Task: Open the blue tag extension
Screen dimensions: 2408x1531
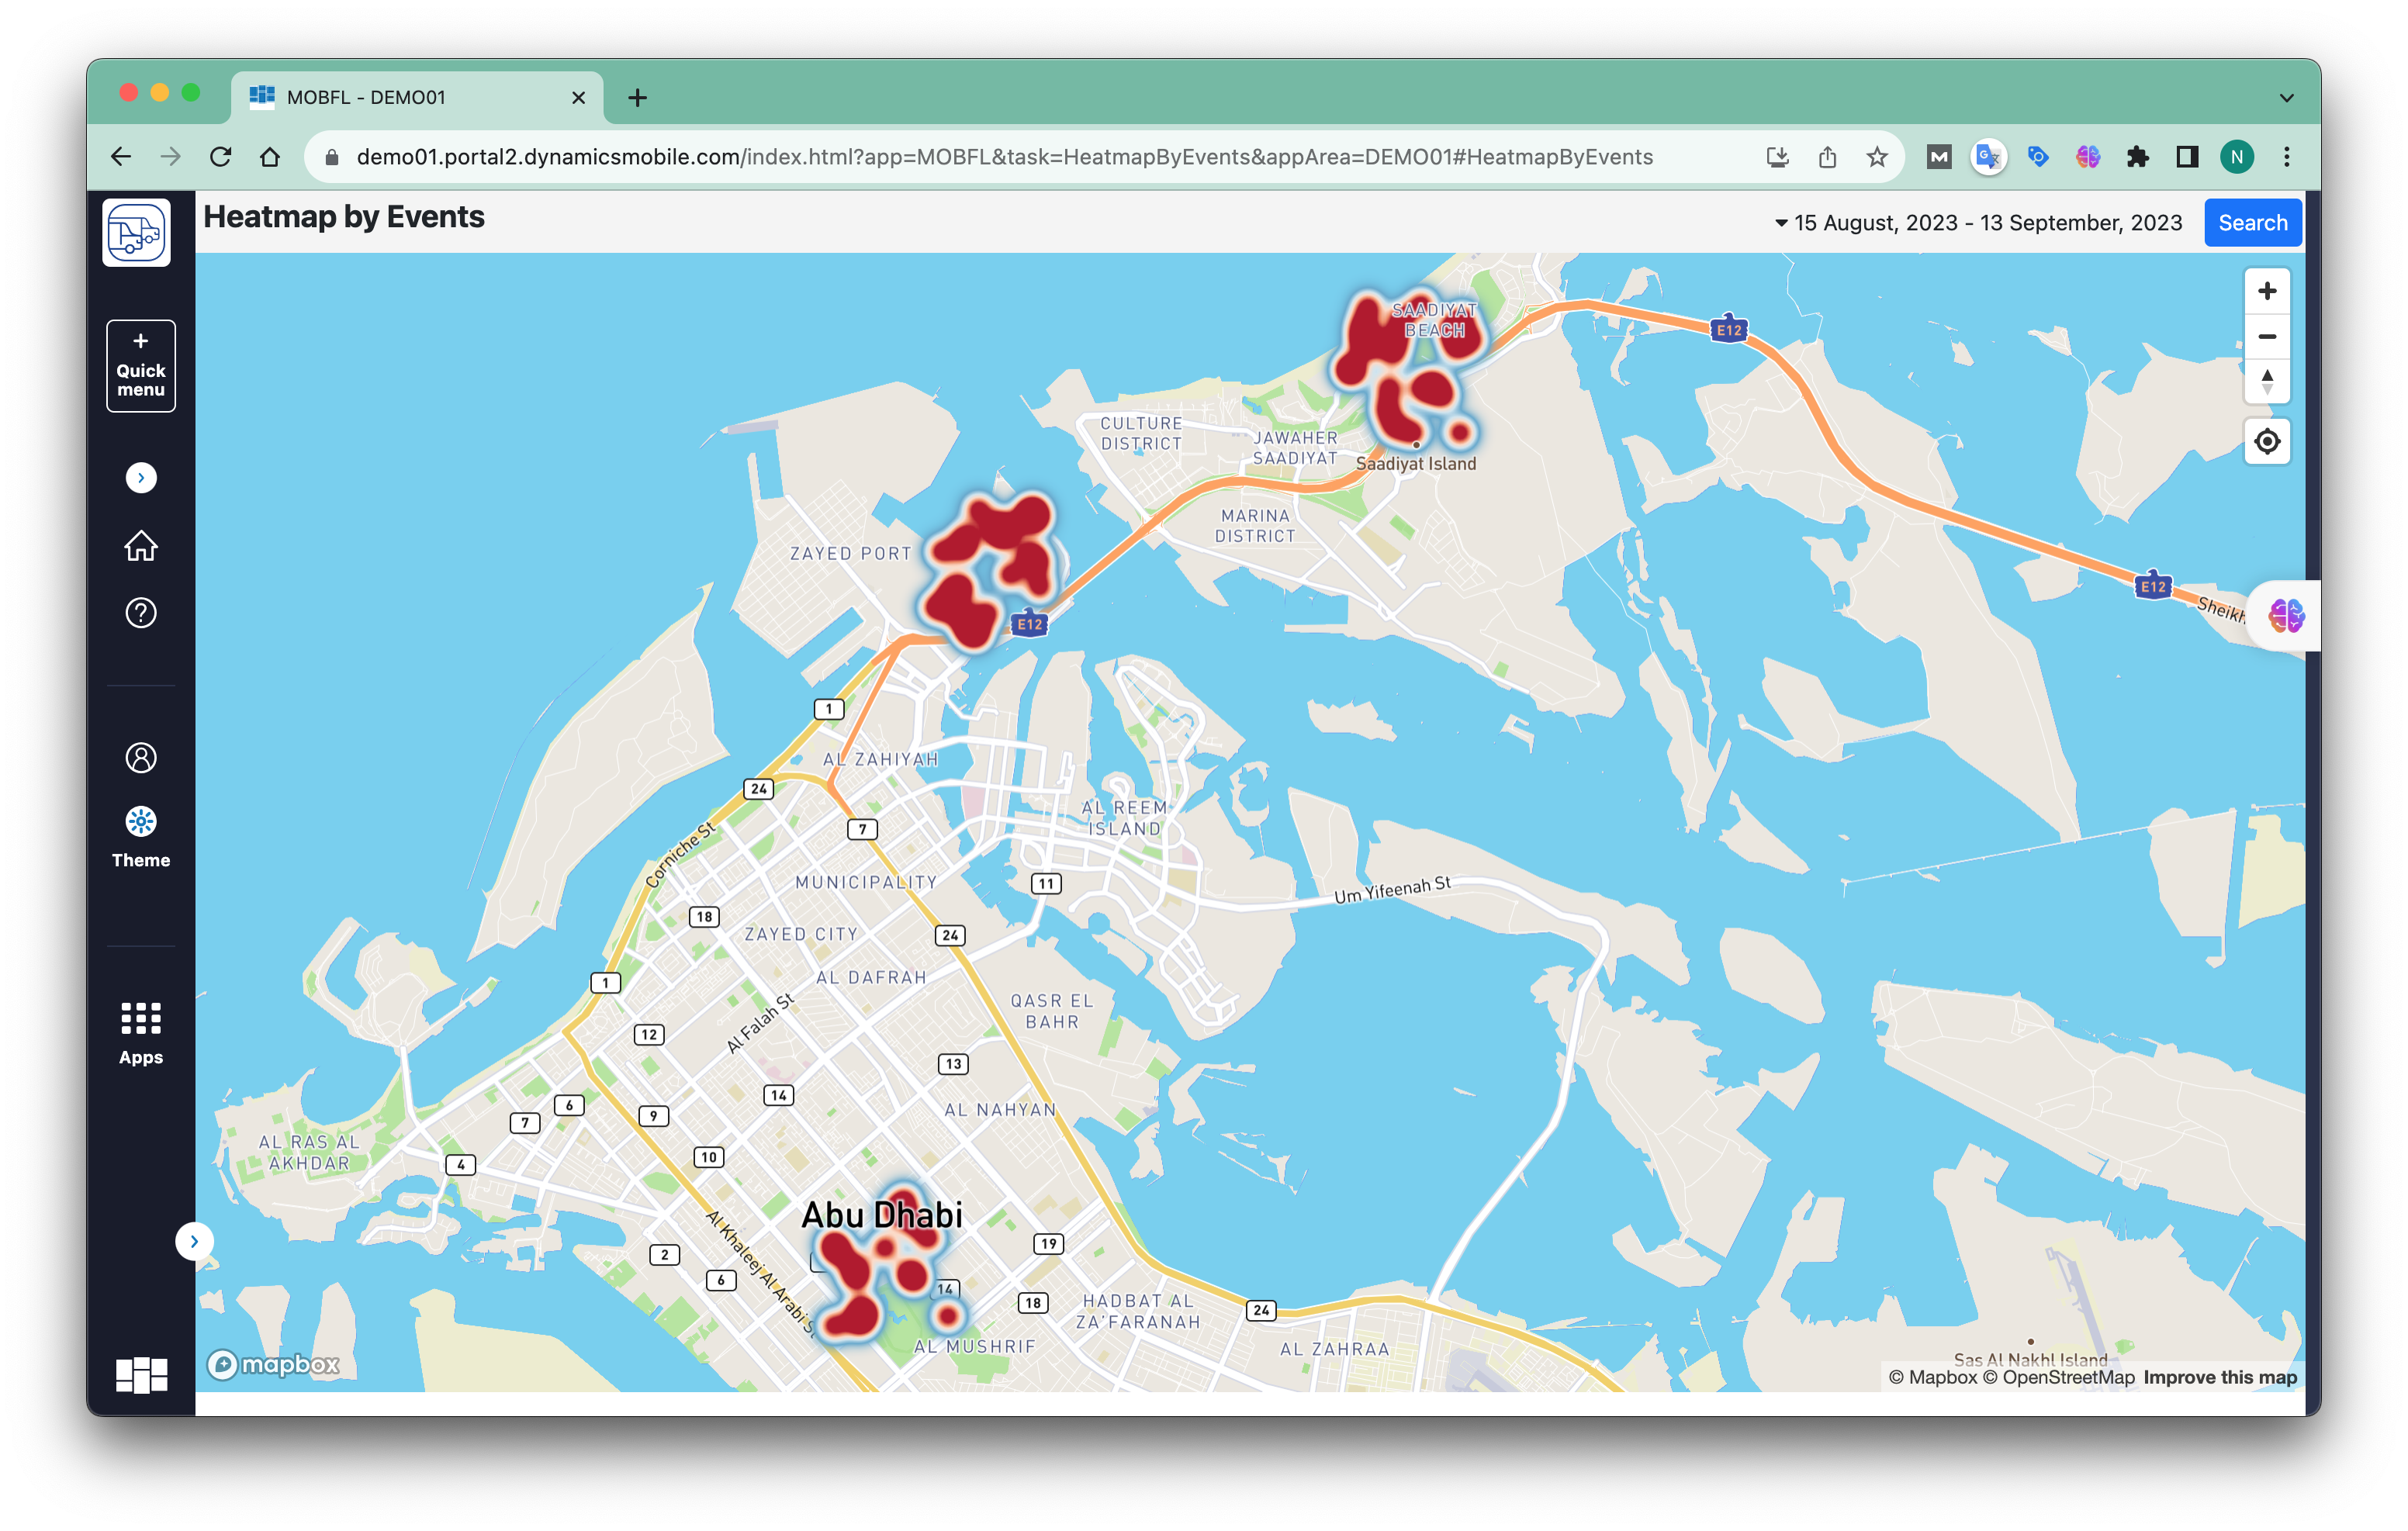Action: (x=2037, y=157)
